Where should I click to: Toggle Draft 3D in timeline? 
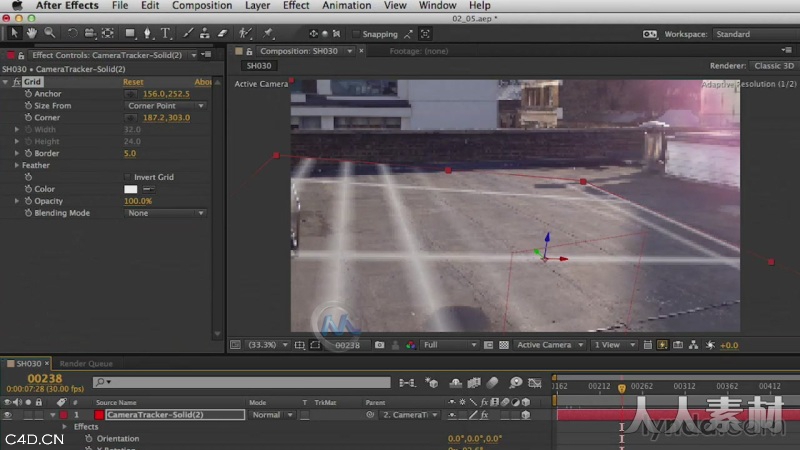click(x=432, y=383)
